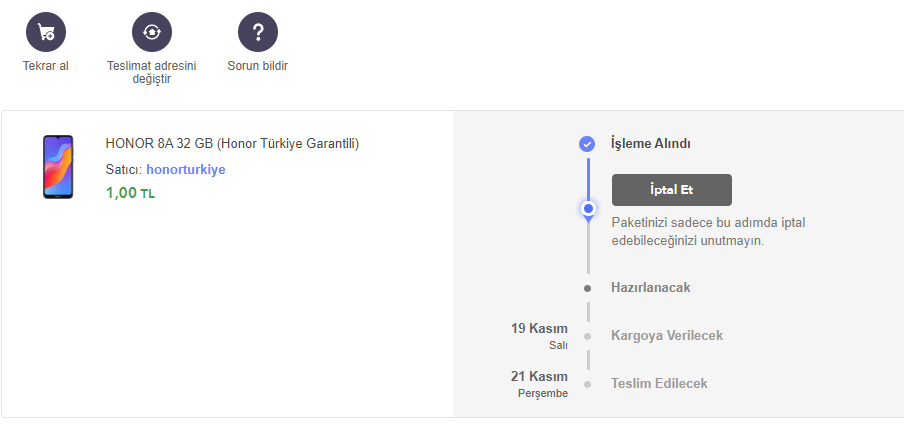
Task: Click the change delivery address icon
Action: pyautogui.click(x=152, y=32)
